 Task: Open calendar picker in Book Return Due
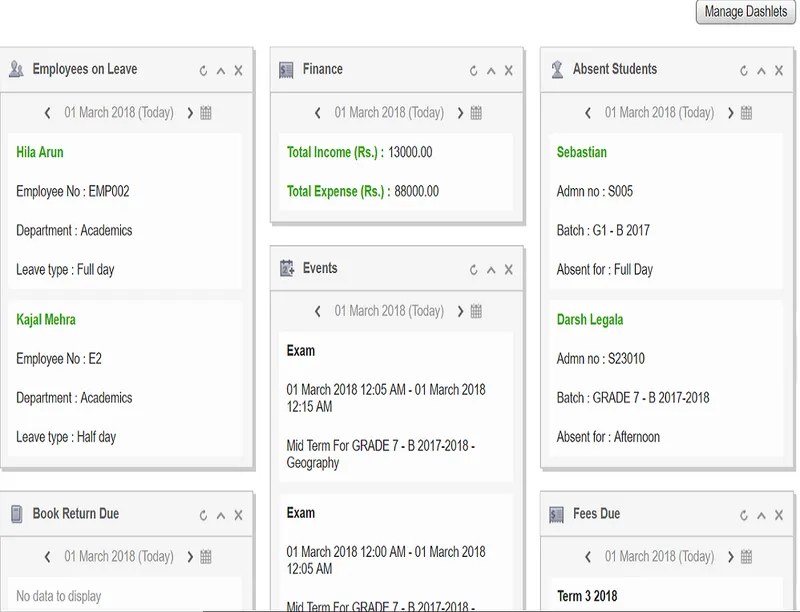[206, 557]
